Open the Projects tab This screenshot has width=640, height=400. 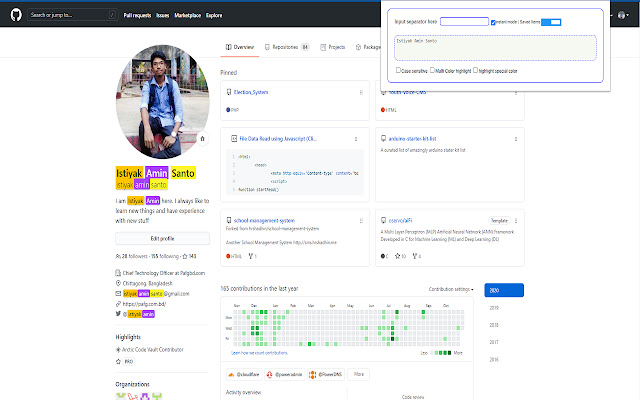pyautogui.click(x=333, y=47)
